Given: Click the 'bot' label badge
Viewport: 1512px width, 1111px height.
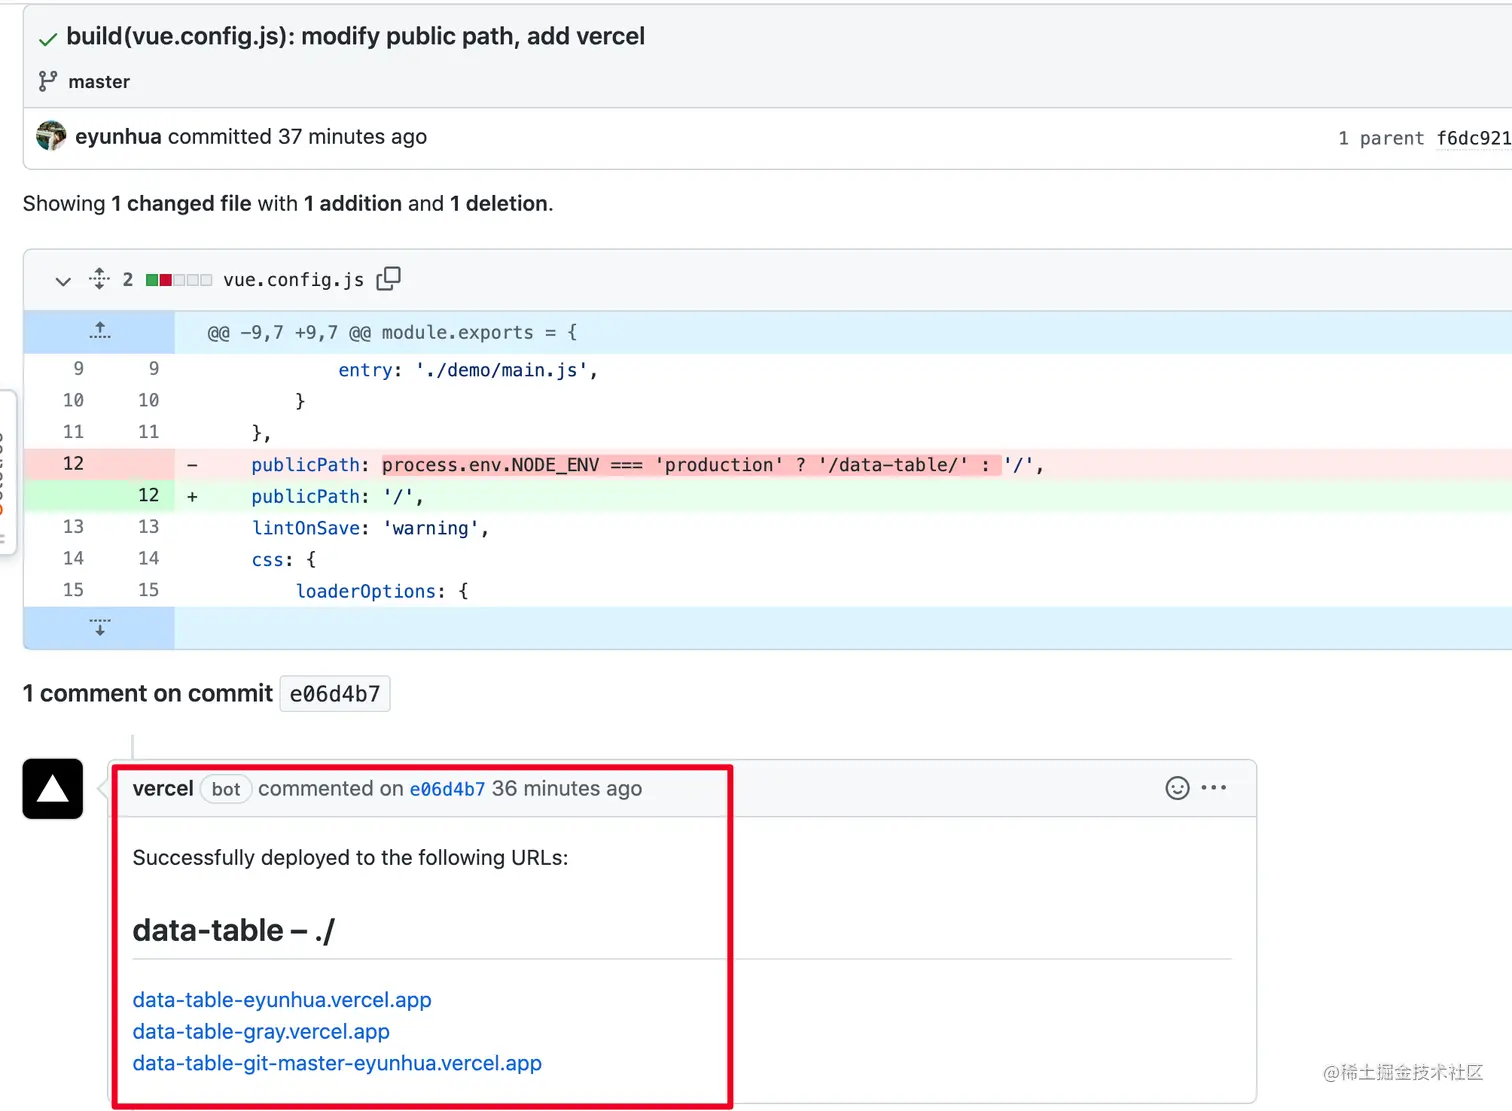Looking at the screenshot, I should [x=226, y=789].
